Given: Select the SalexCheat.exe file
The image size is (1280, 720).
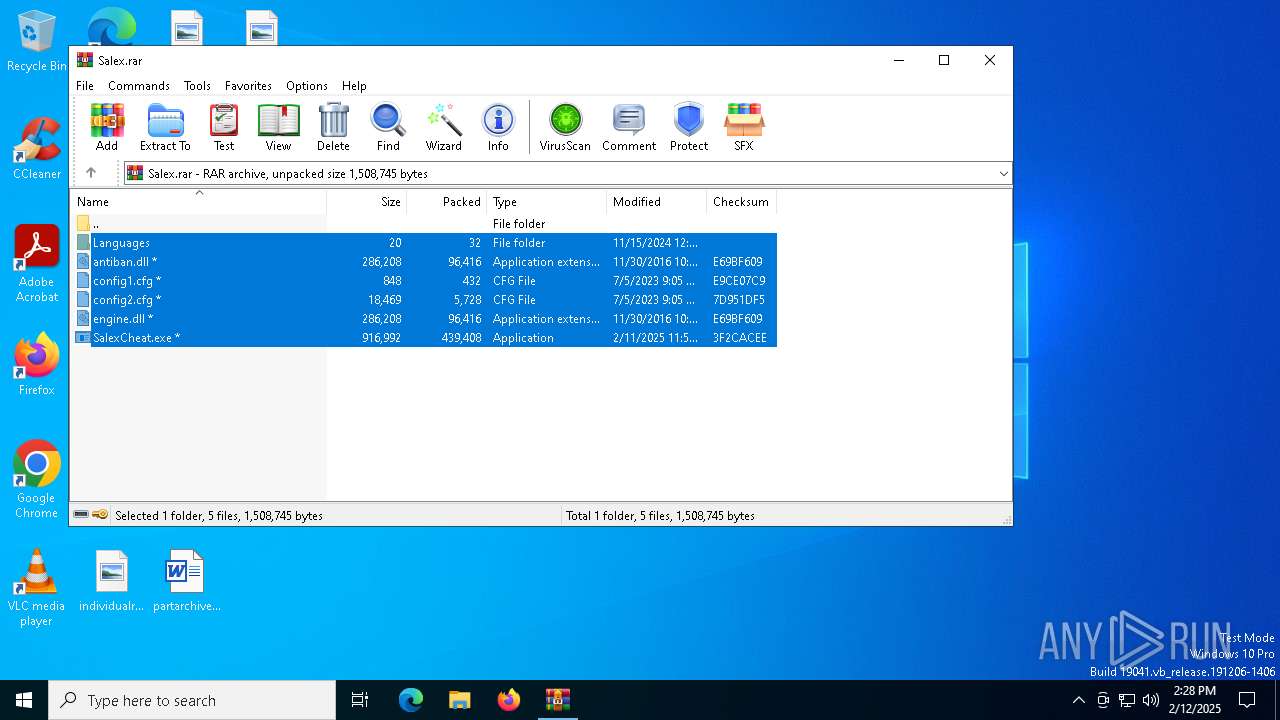Looking at the screenshot, I should pos(426,338).
